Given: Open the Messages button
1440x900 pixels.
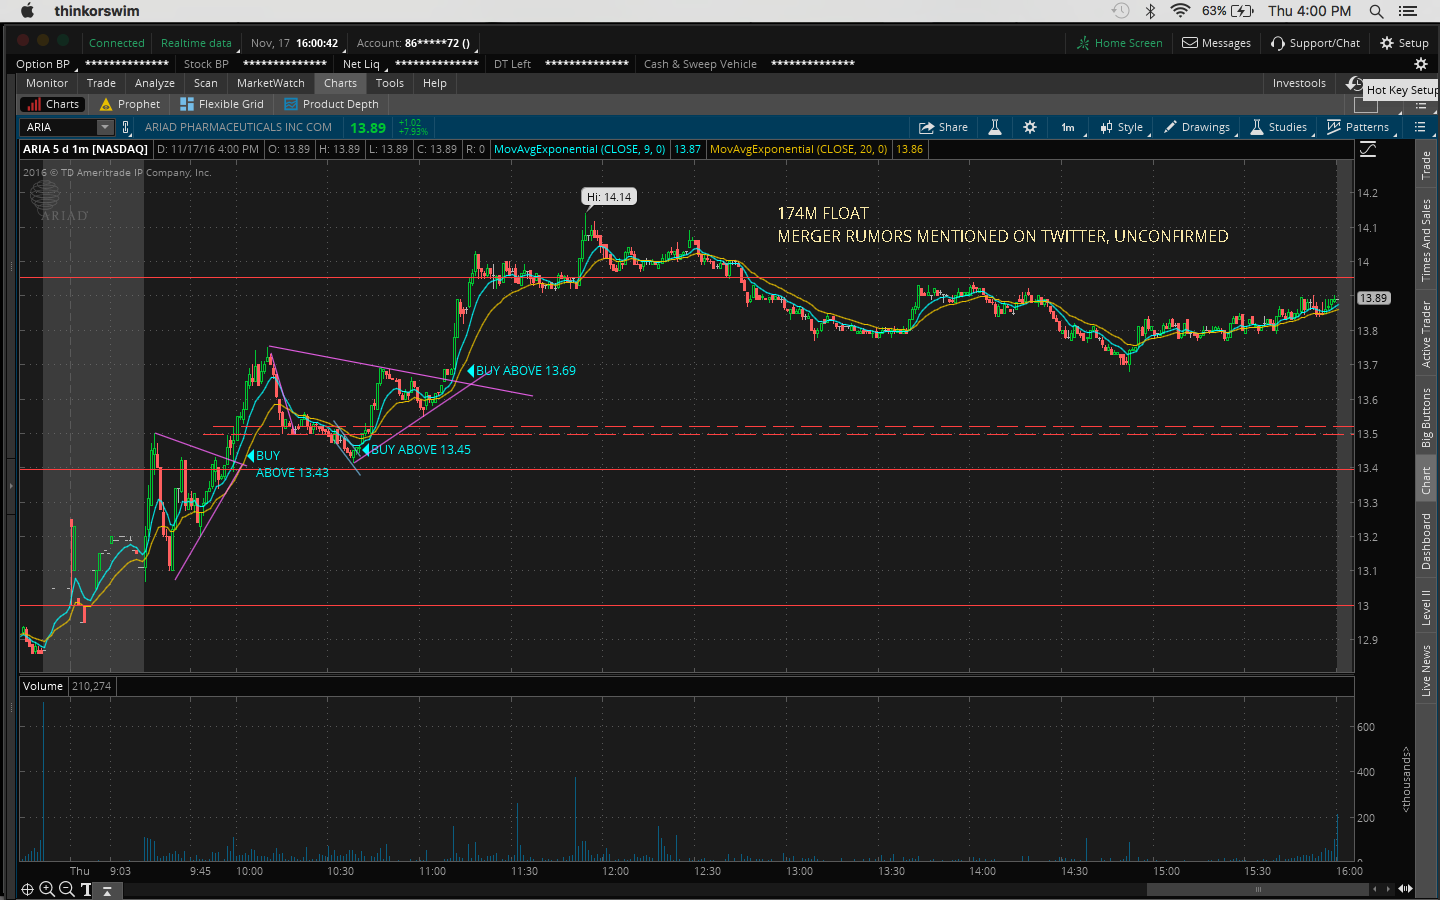Looking at the screenshot, I should pos(1216,43).
